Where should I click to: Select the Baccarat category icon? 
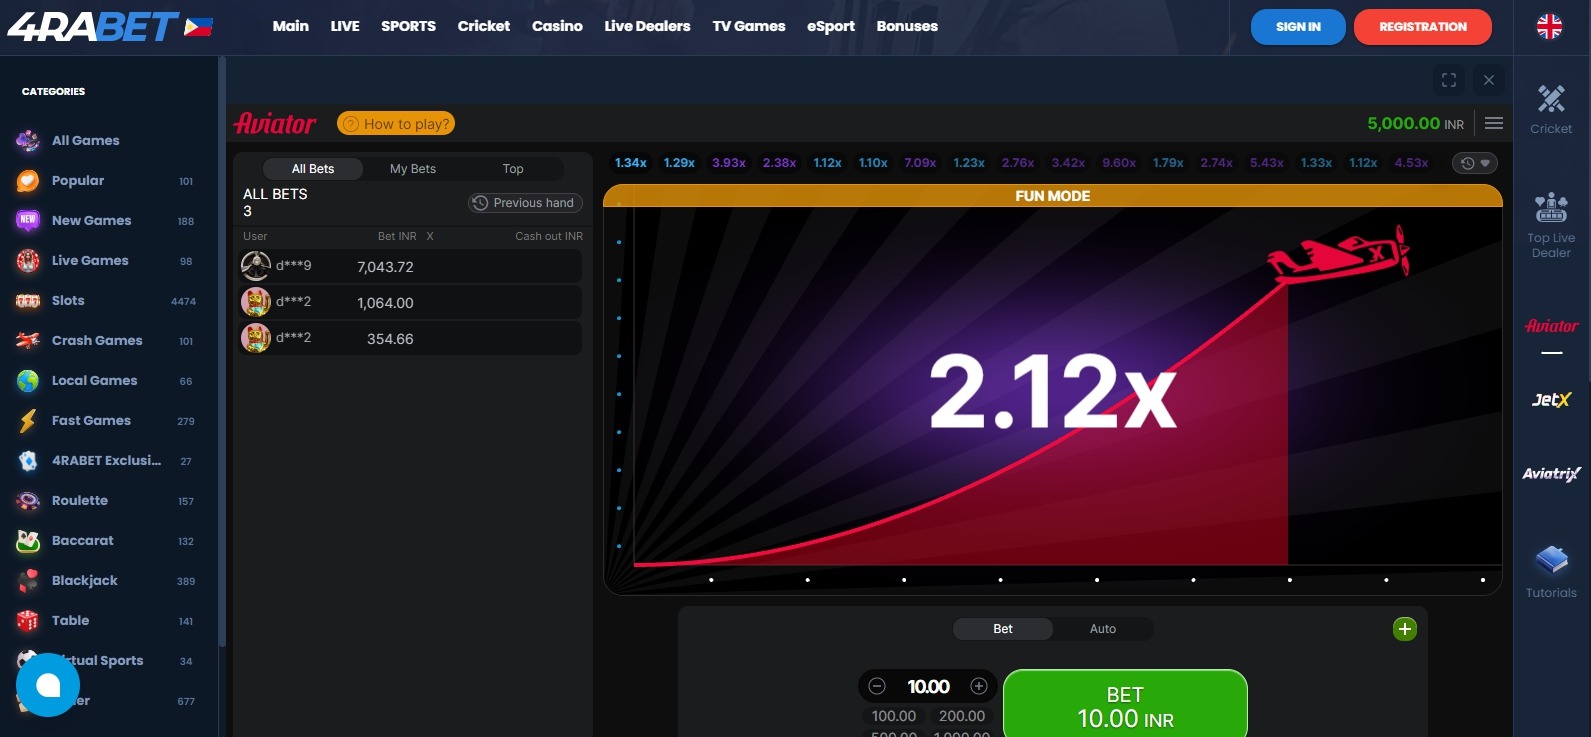(28, 541)
